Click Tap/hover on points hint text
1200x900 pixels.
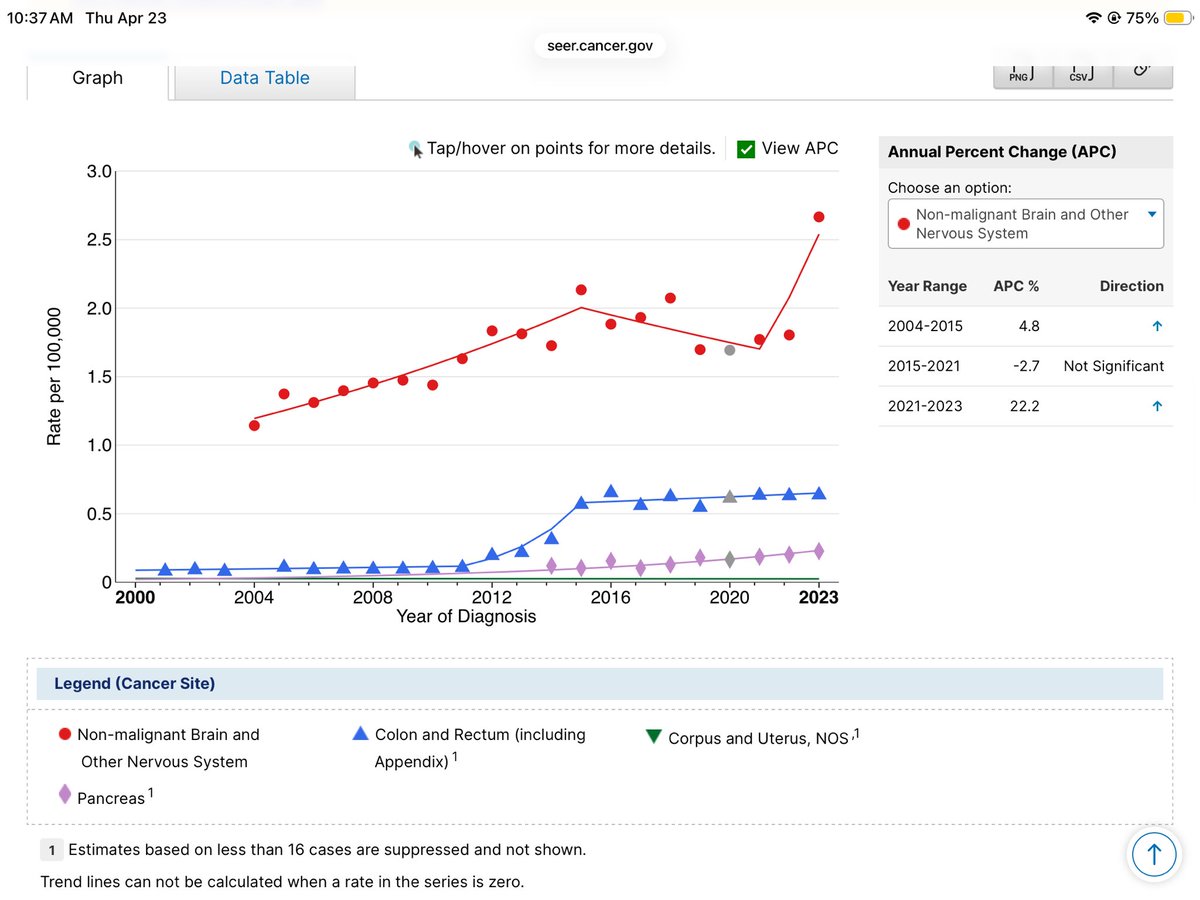(x=571, y=149)
